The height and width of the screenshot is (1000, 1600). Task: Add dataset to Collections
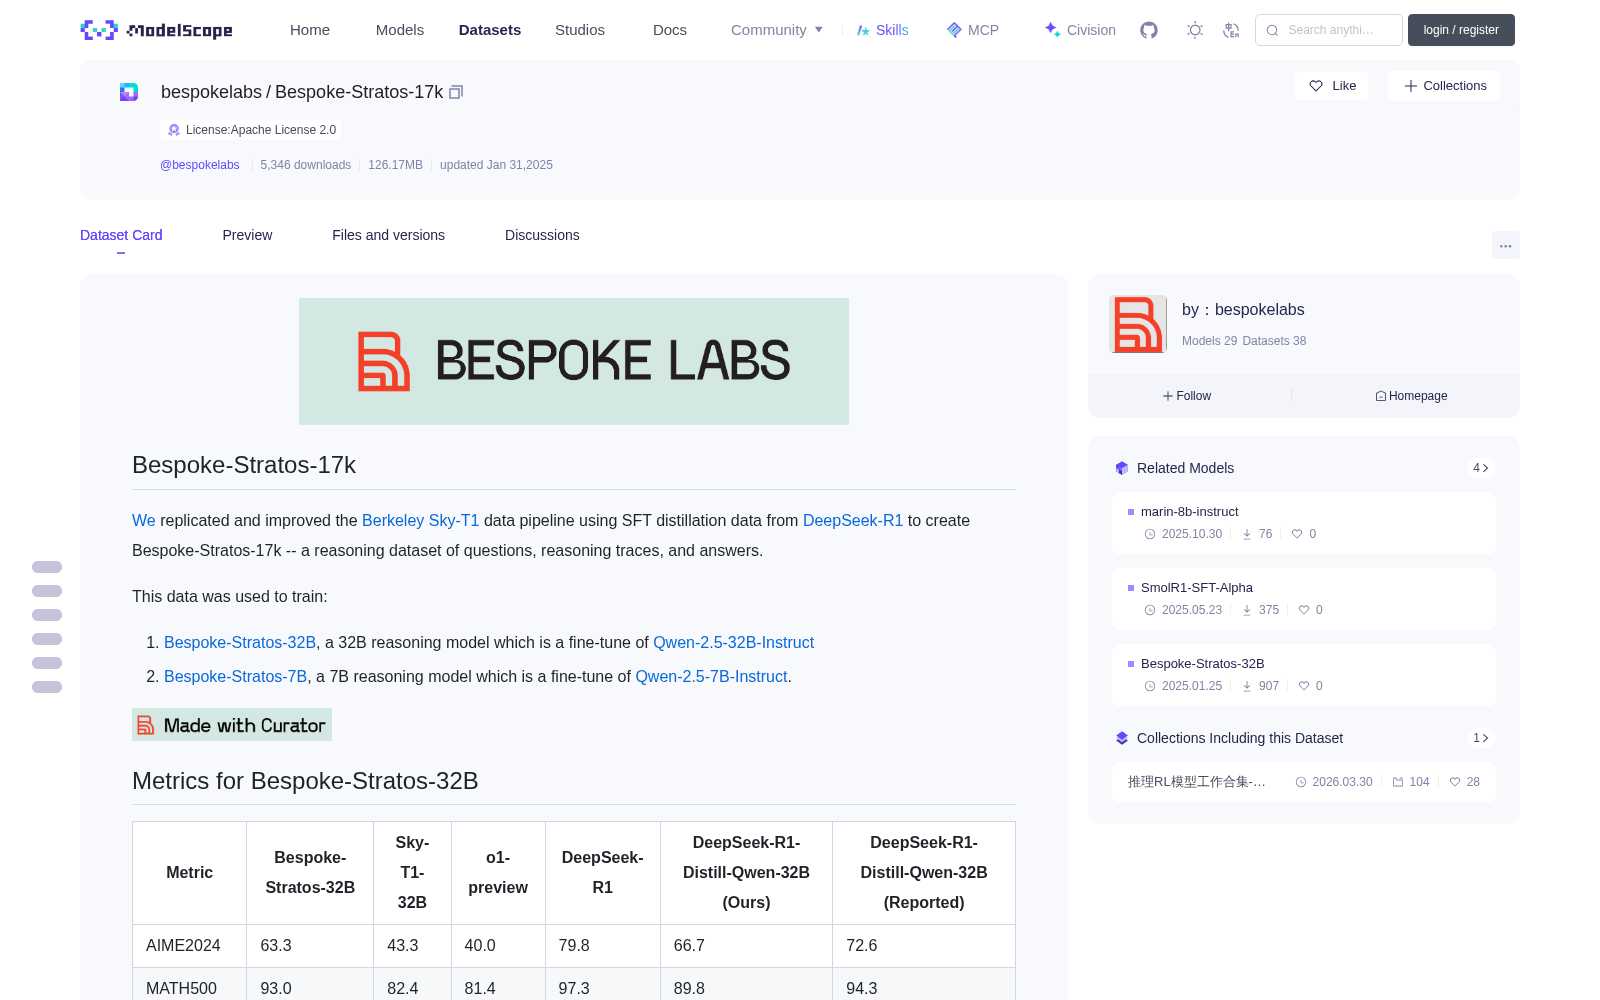[x=1444, y=86]
